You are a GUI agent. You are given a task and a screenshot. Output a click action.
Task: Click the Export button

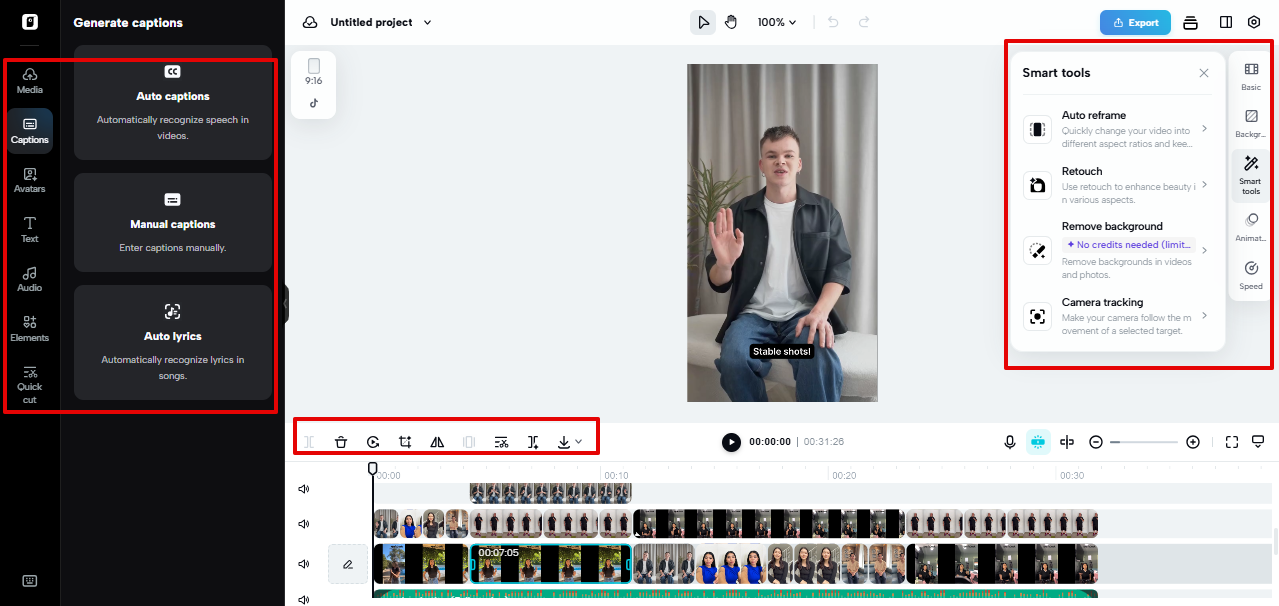point(1134,21)
